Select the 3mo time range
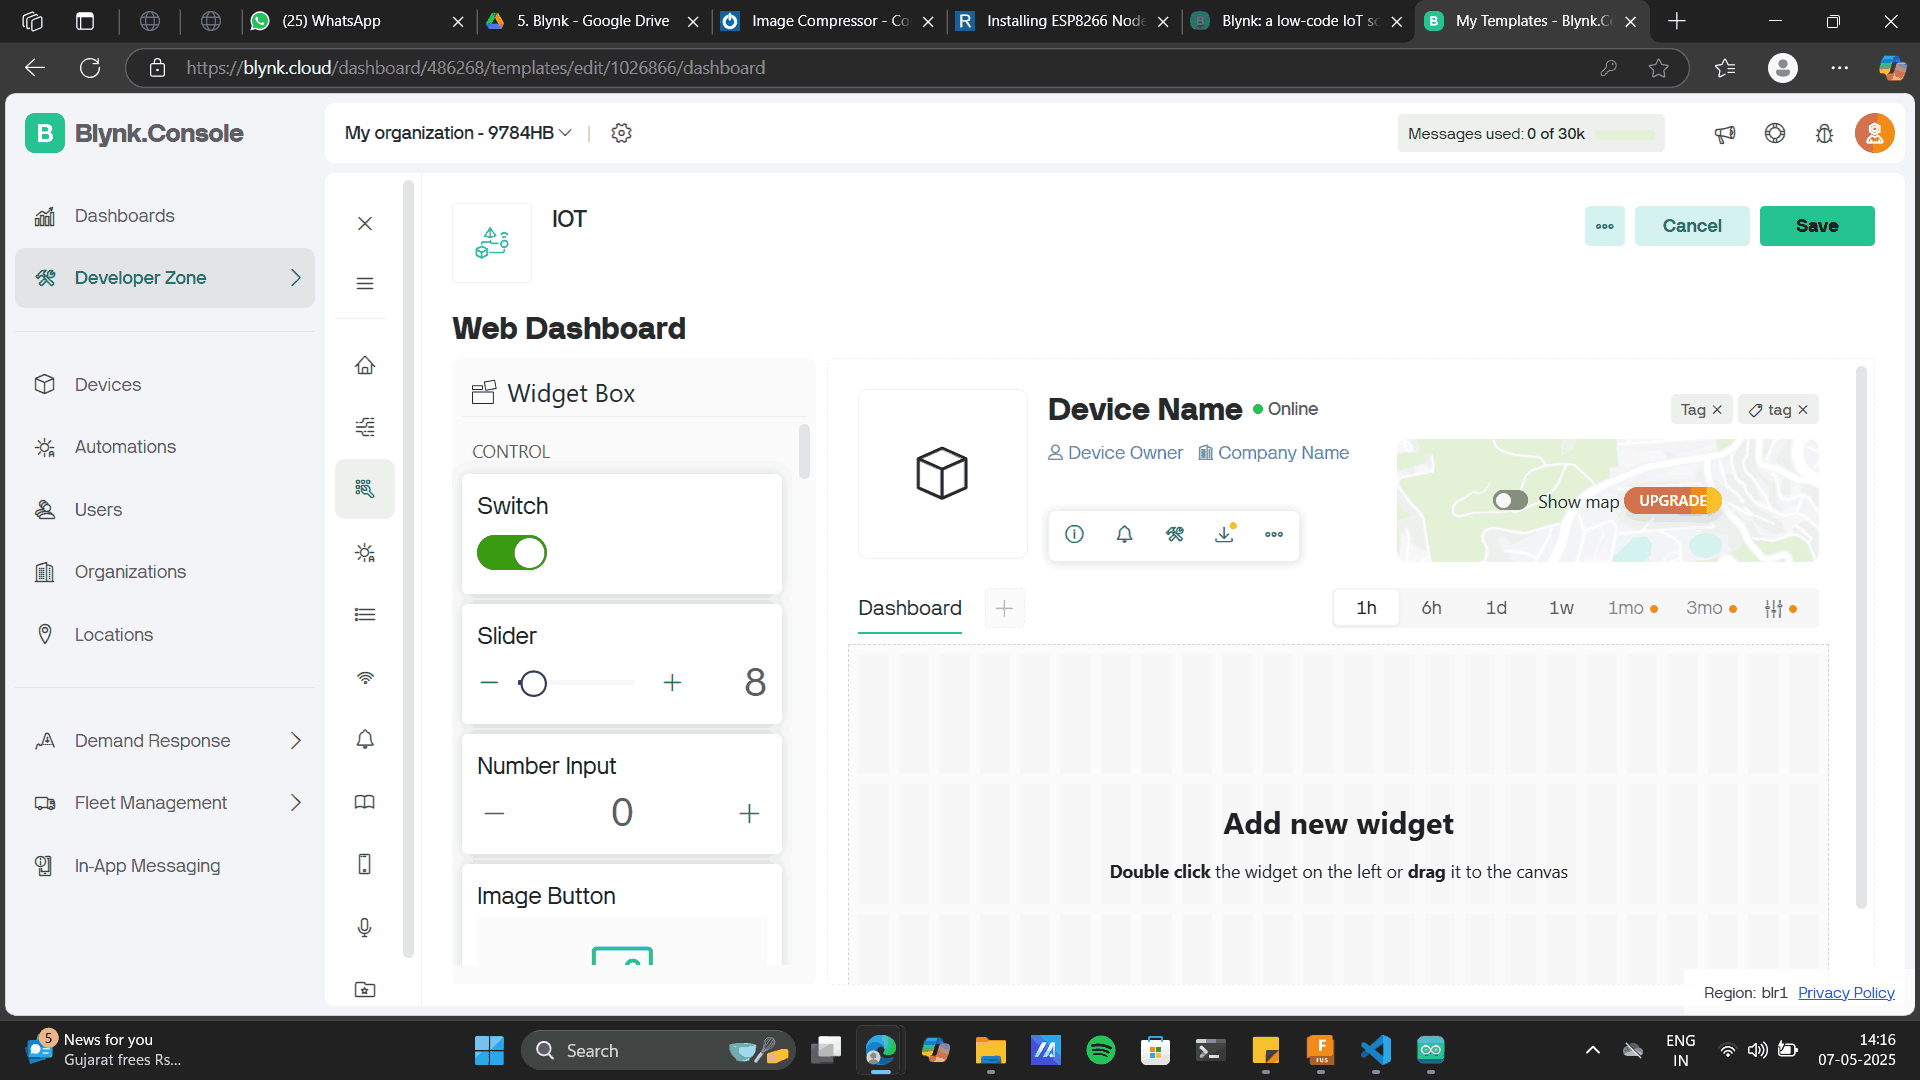Image resolution: width=1920 pixels, height=1080 pixels. (x=1710, y=608)
